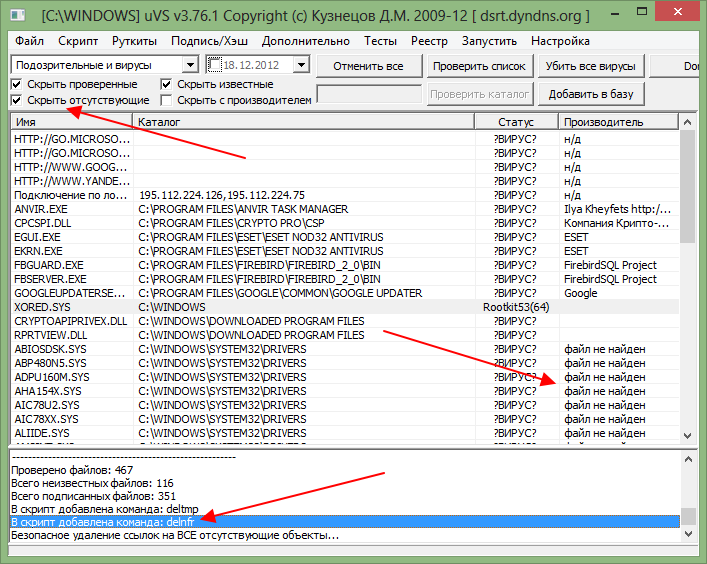
Task: Click the uVS application icon in title bar
Action: 18,15
